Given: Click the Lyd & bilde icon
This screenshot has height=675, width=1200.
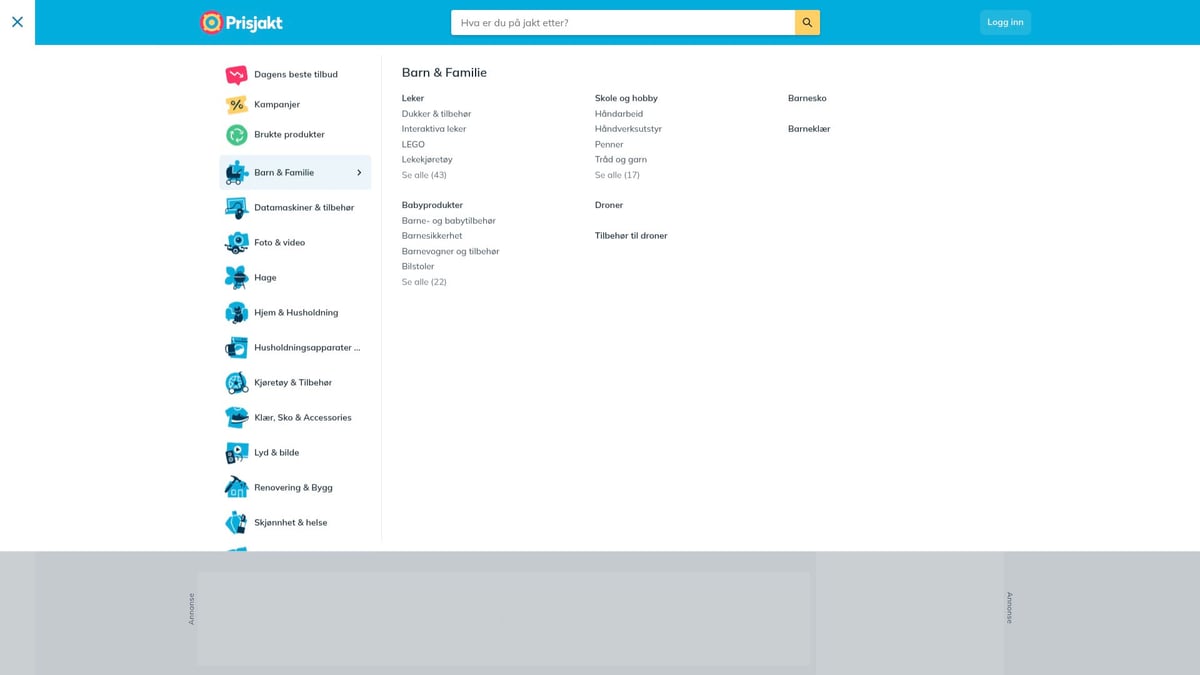Looking at the screenshot, I should tap(236, 452).
